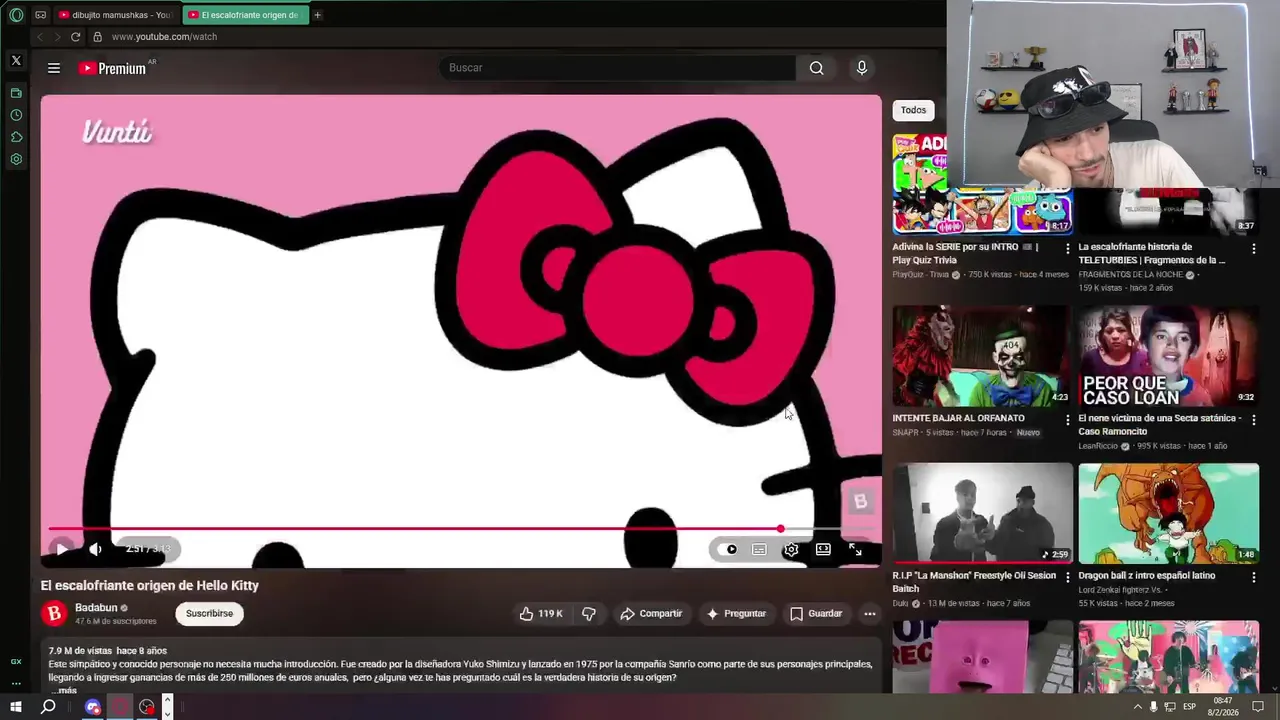Click the Preguntar button
The image size is (1280, 720).
tap(736, 614)
